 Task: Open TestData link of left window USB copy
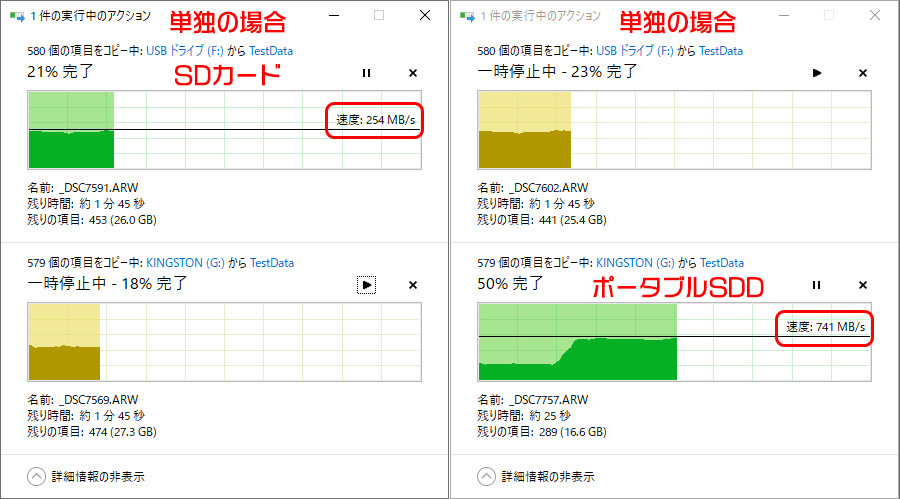(x=271, y=51)
